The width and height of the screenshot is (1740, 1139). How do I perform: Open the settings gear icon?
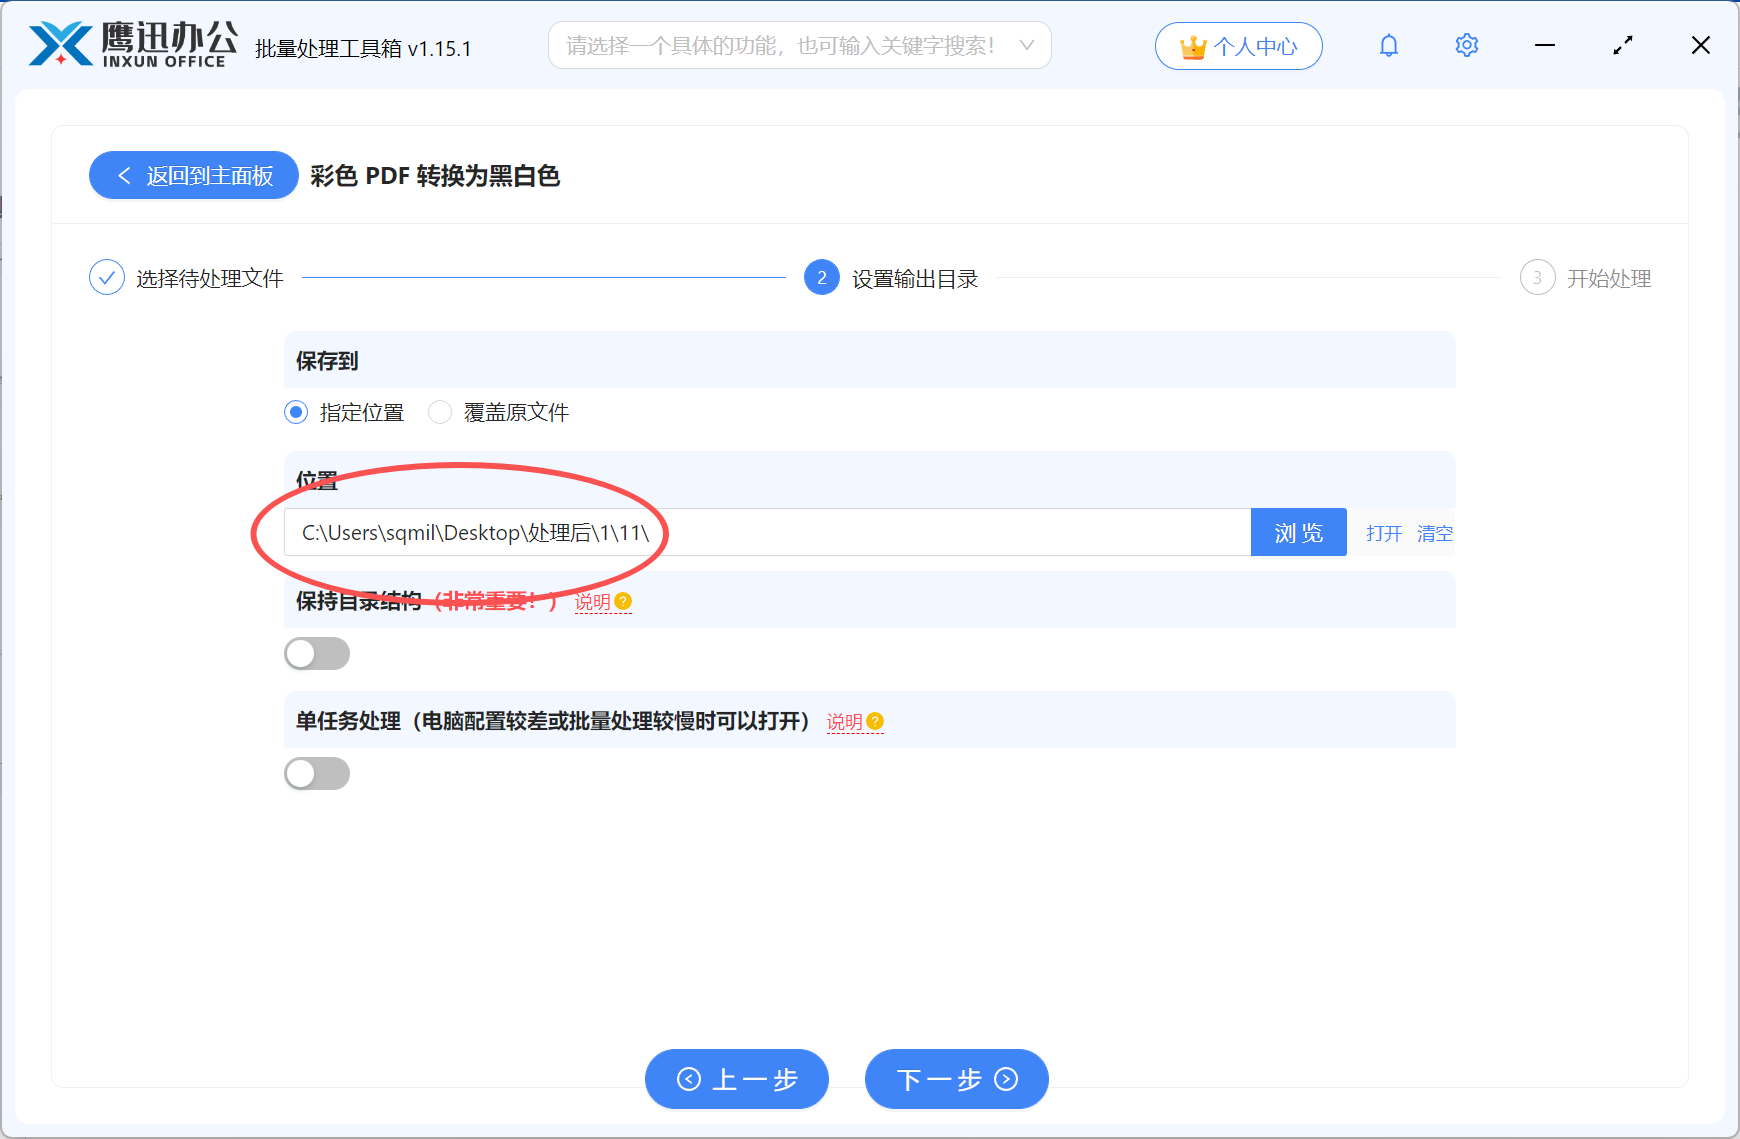point(1467,46)
